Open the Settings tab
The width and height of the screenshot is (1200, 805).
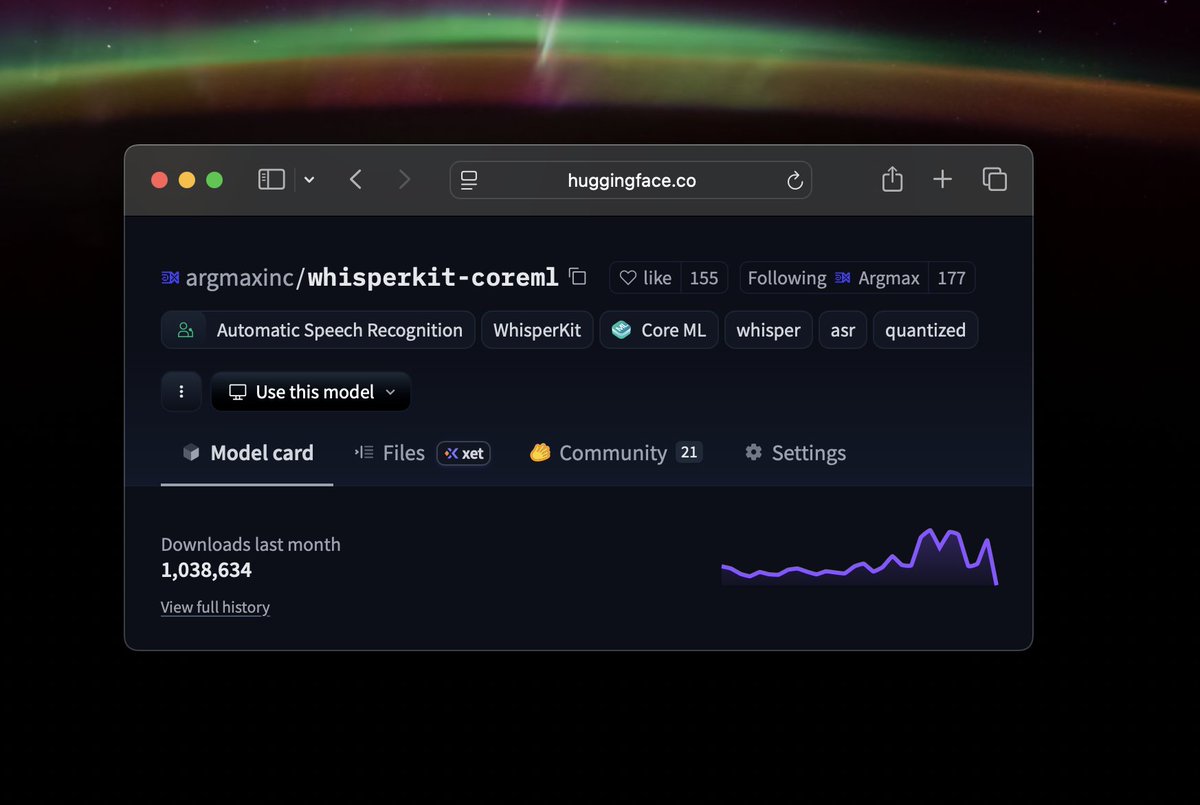(795, 453)
